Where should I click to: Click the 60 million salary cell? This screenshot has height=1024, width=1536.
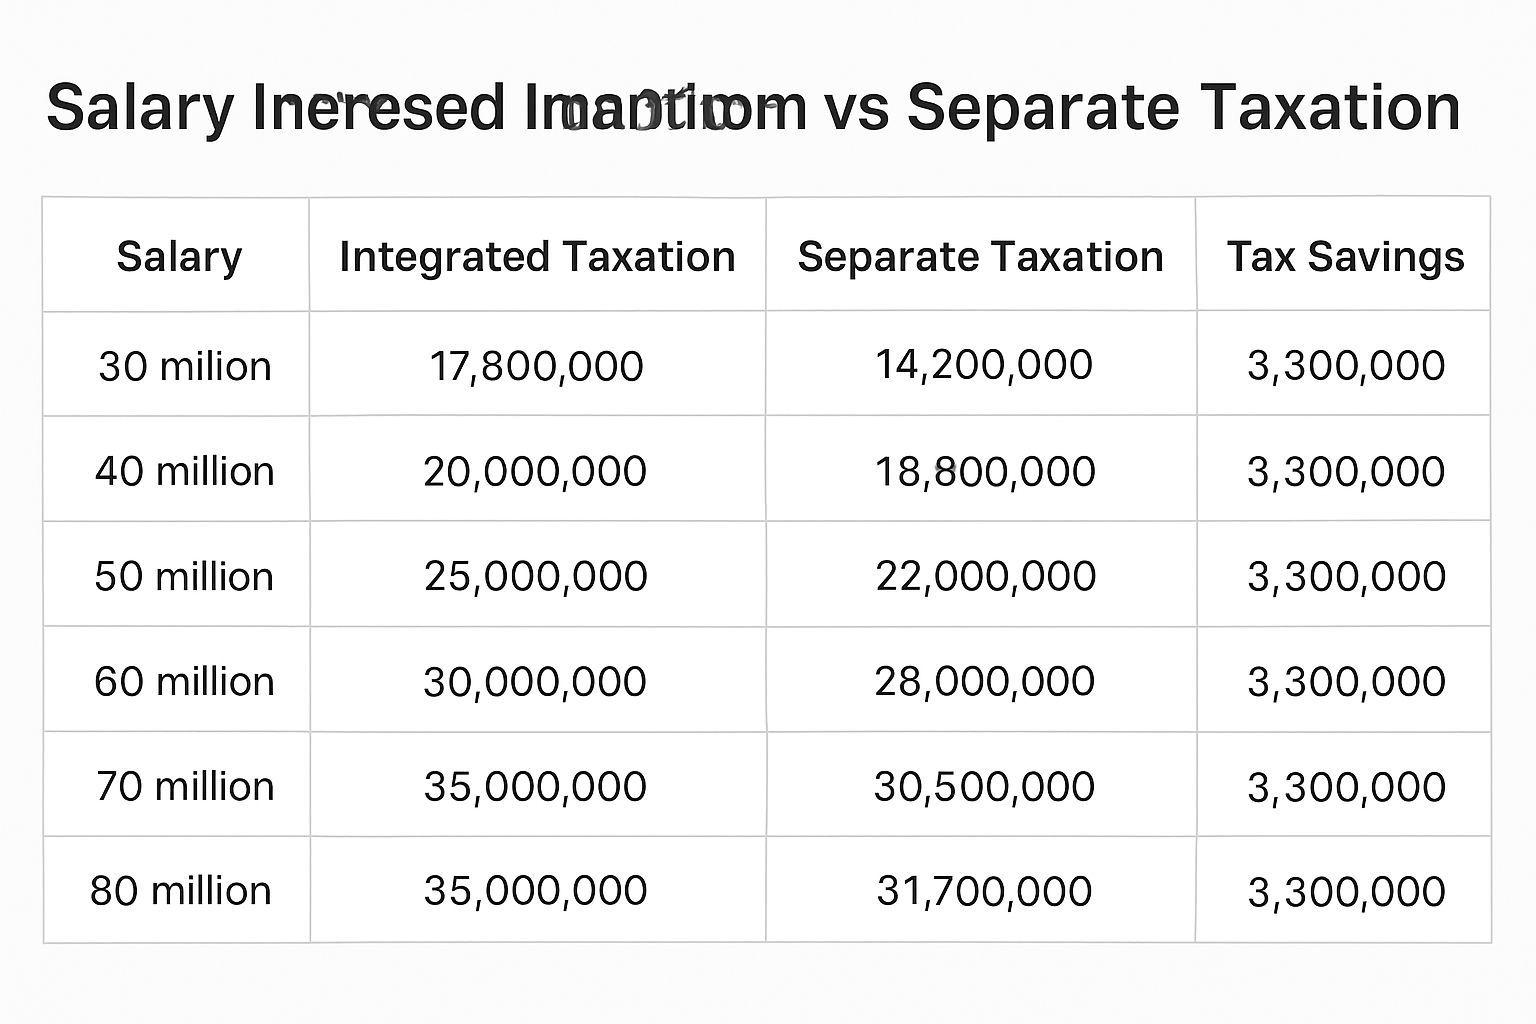point(184,681)
